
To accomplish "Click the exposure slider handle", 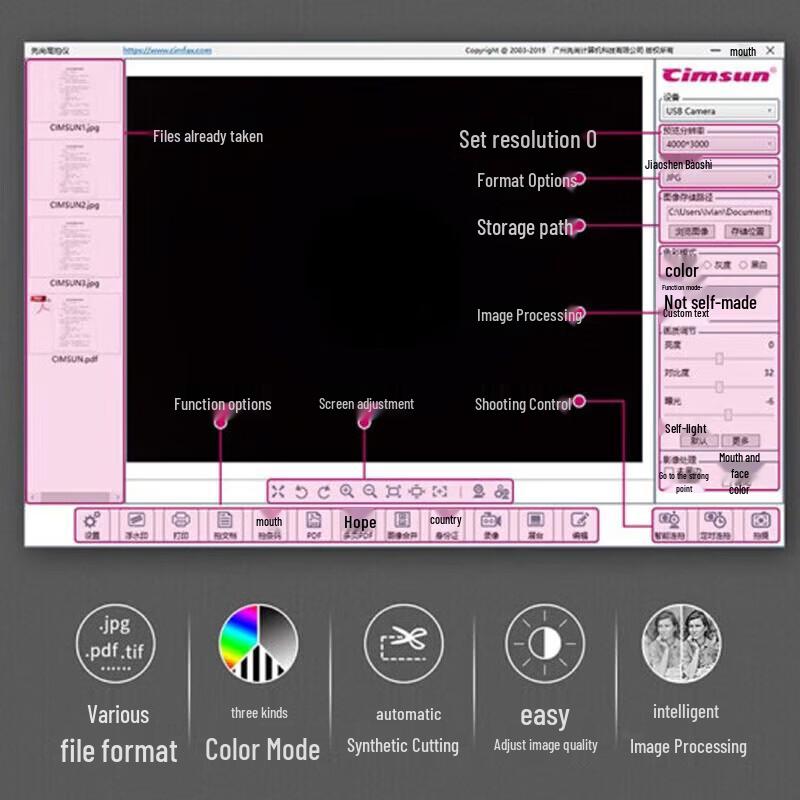I will click(x=729, y=414).
